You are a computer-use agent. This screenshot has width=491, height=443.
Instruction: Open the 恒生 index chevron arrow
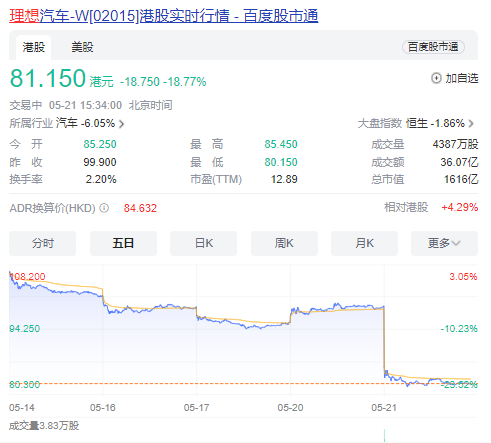[471, 124]
